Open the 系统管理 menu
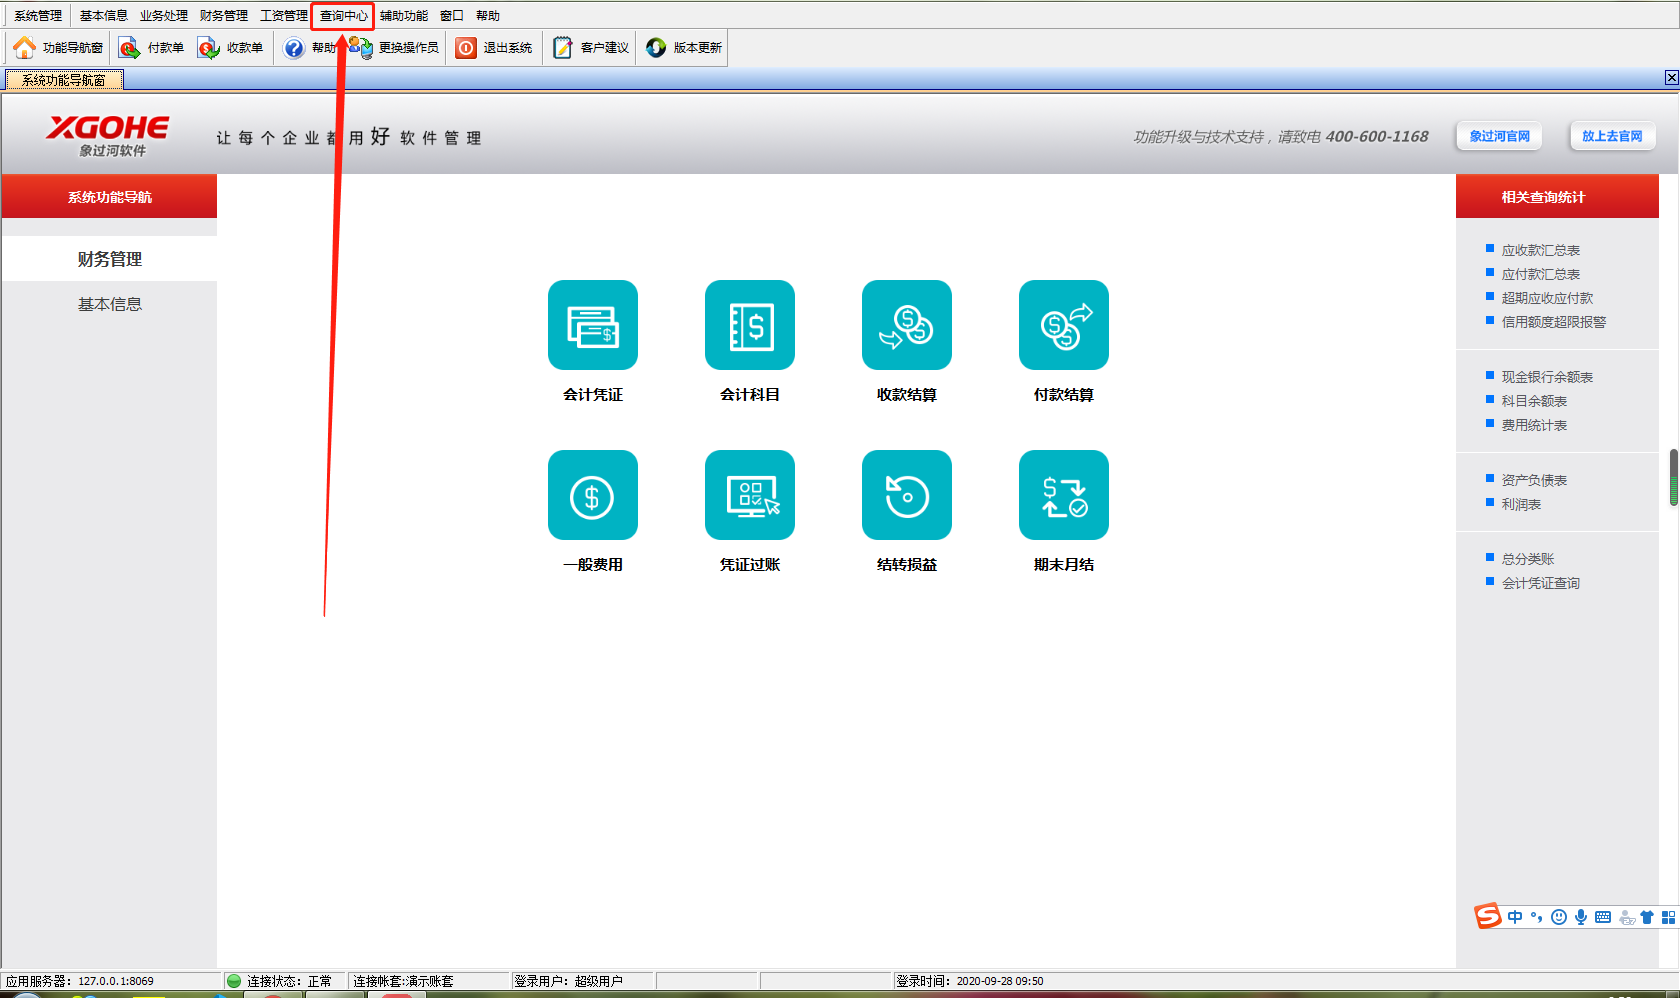This screenshot has width=1680, height=998. (38, 16)
